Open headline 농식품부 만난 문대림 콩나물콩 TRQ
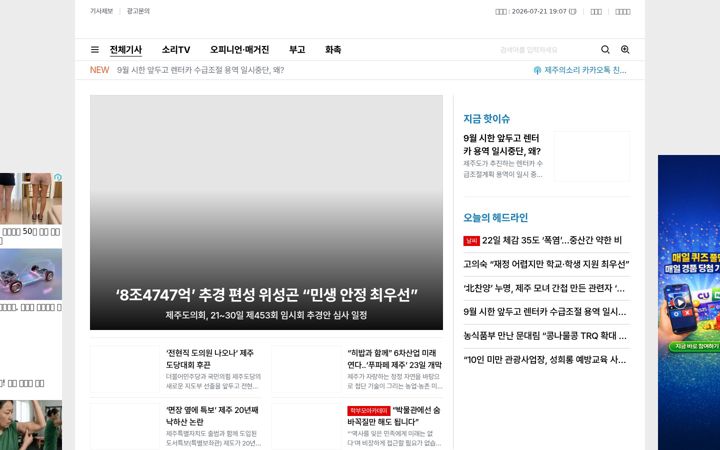The width and height of the screenshot is (720, 450). click(545, 336)
